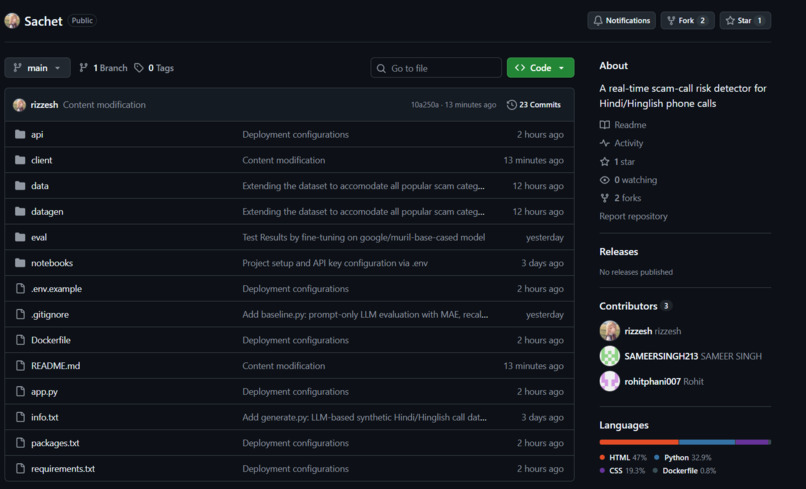Click the orange HTML segment of the language bar
Screen dimensions: 806x489
coord(639,442)
